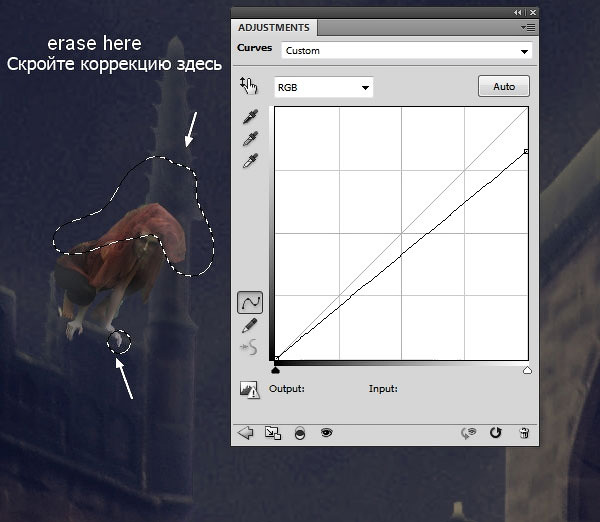The width and height of the screenshot is (600, 522).
Task: Pick the white point eyedropper
Action: (250, 161)
